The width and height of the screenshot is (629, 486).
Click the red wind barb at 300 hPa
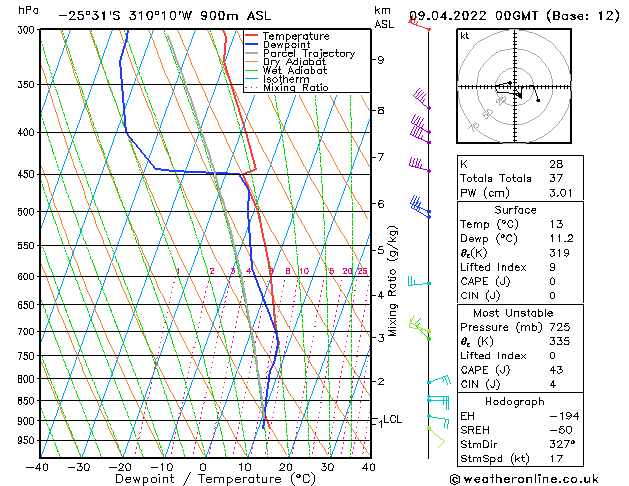tap(419, 24)
